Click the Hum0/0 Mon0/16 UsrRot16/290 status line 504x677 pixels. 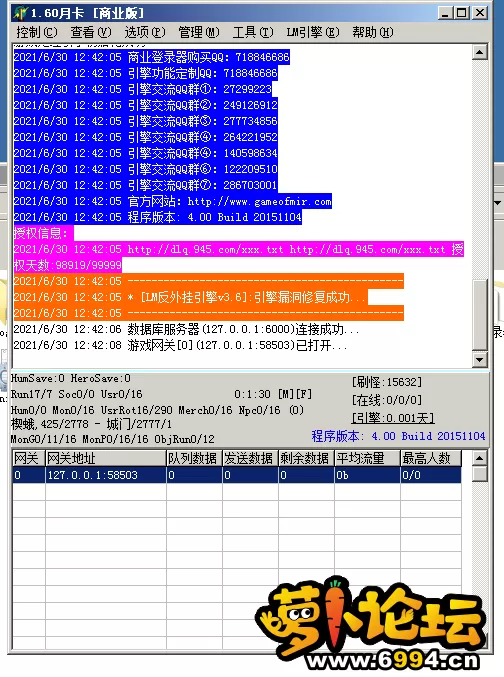[157, 410]
